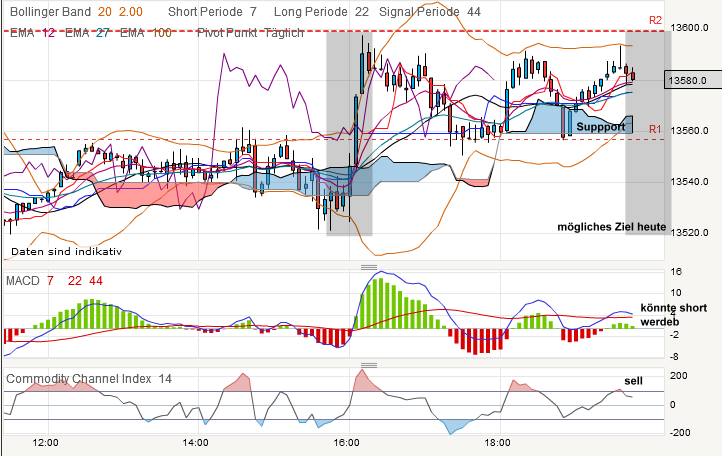The image size is (722, 456).
Task: Click the CCI scale value 0
Action: point(673,405)
